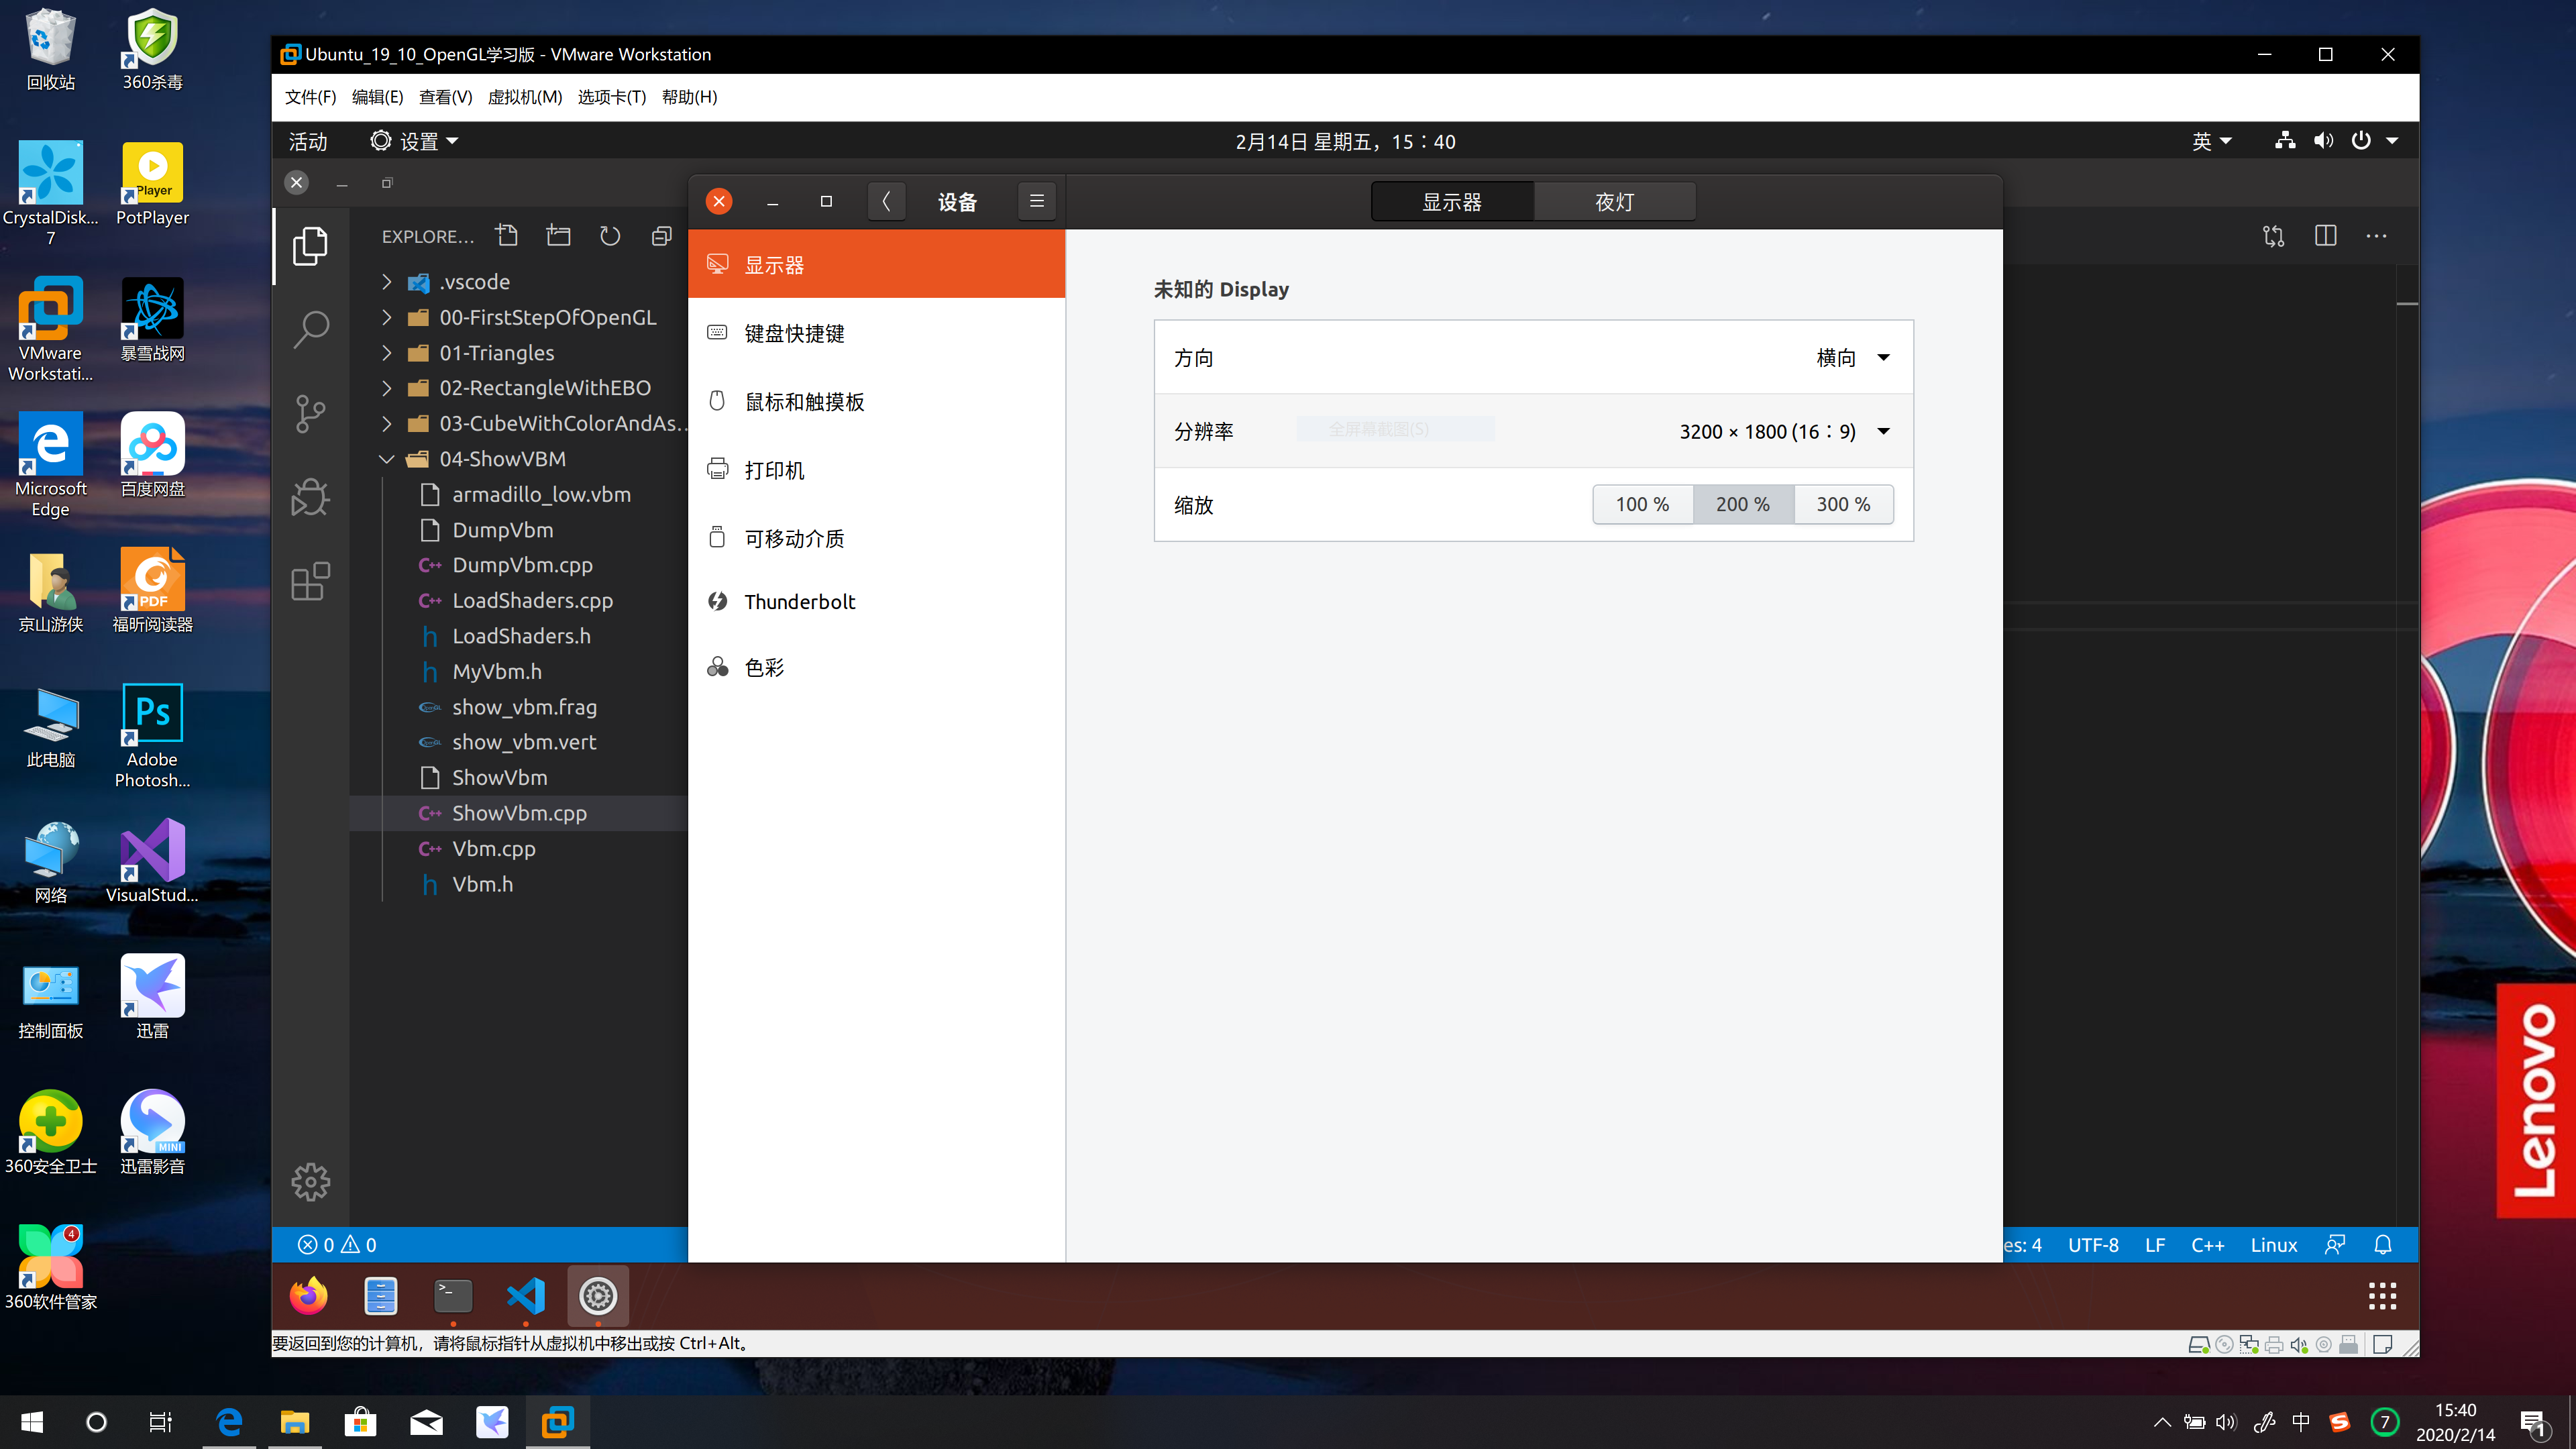The image size is (2576, 1449).
Task: Select 鼠标和触摸板 in Settings sidebar
Action: point(877,401)
